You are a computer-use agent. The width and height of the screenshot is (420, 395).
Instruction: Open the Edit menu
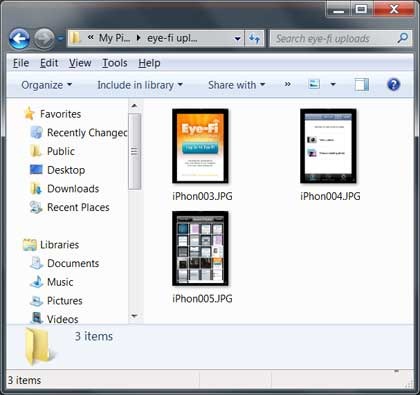tap(49, 63)
